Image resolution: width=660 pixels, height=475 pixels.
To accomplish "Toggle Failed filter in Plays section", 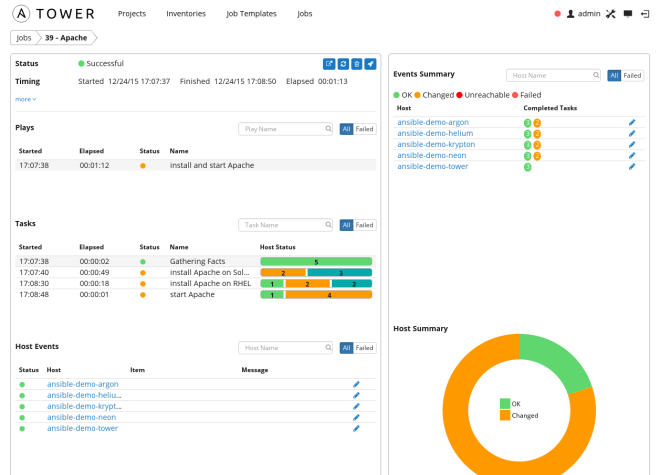I will [365, 129].
